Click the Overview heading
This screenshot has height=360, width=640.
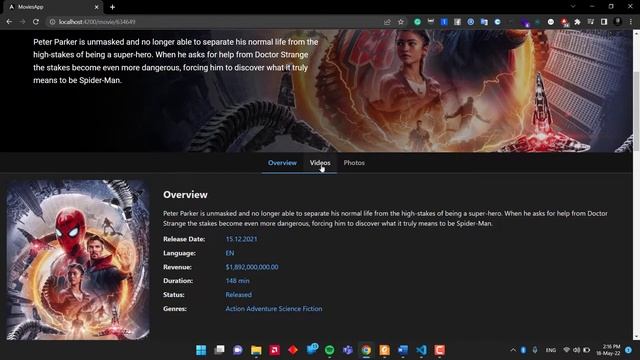coord(185,195)
